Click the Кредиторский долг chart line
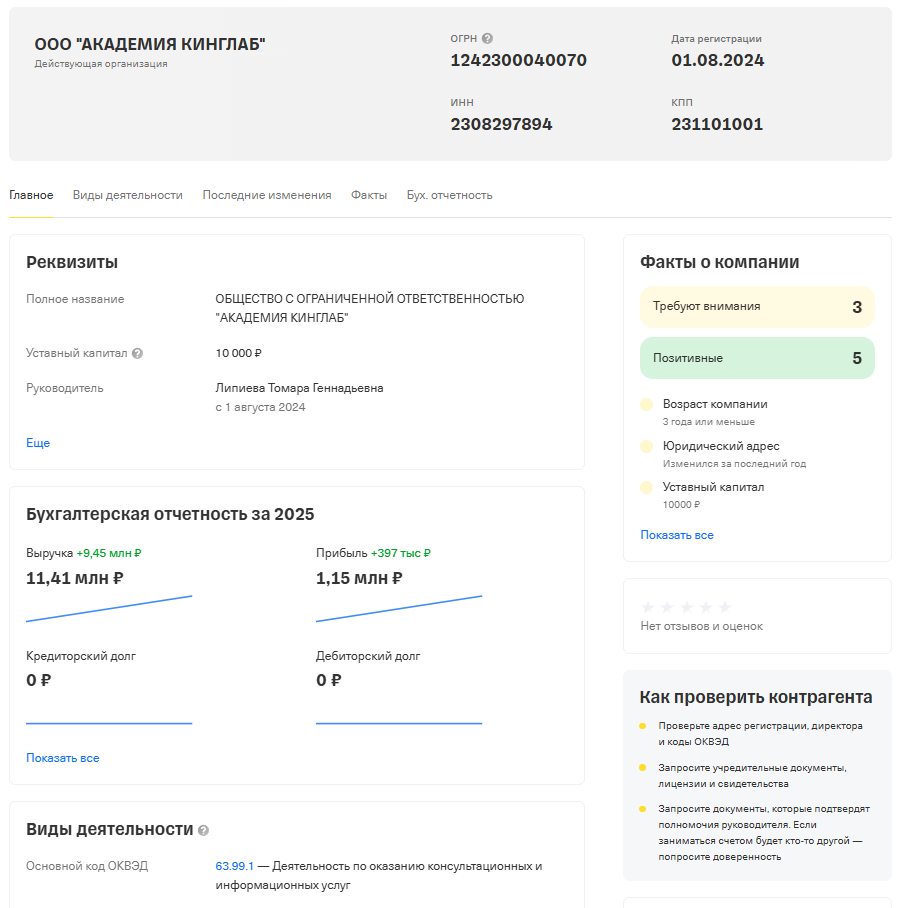 coord(109,723)
